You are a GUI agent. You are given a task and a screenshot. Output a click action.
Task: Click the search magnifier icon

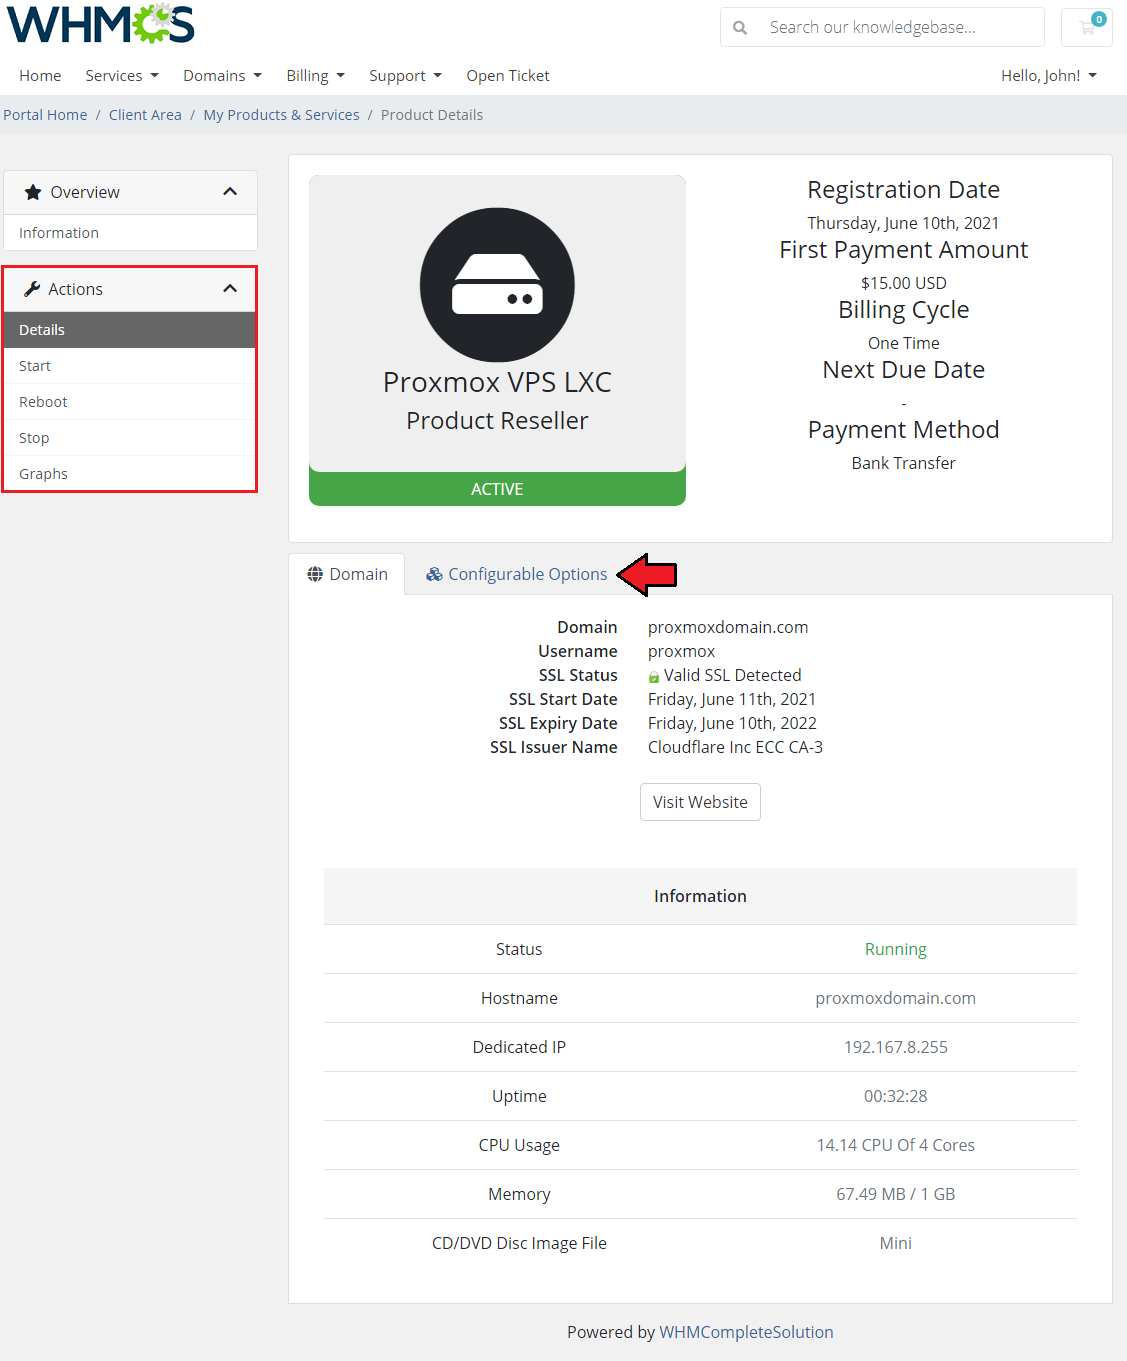click(740, 28)
